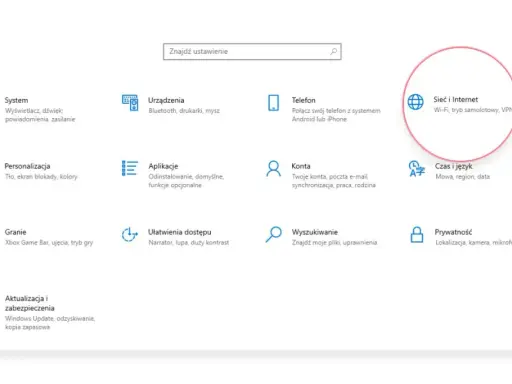
Task: Open Sieć i Internet title
Action: 456,99
